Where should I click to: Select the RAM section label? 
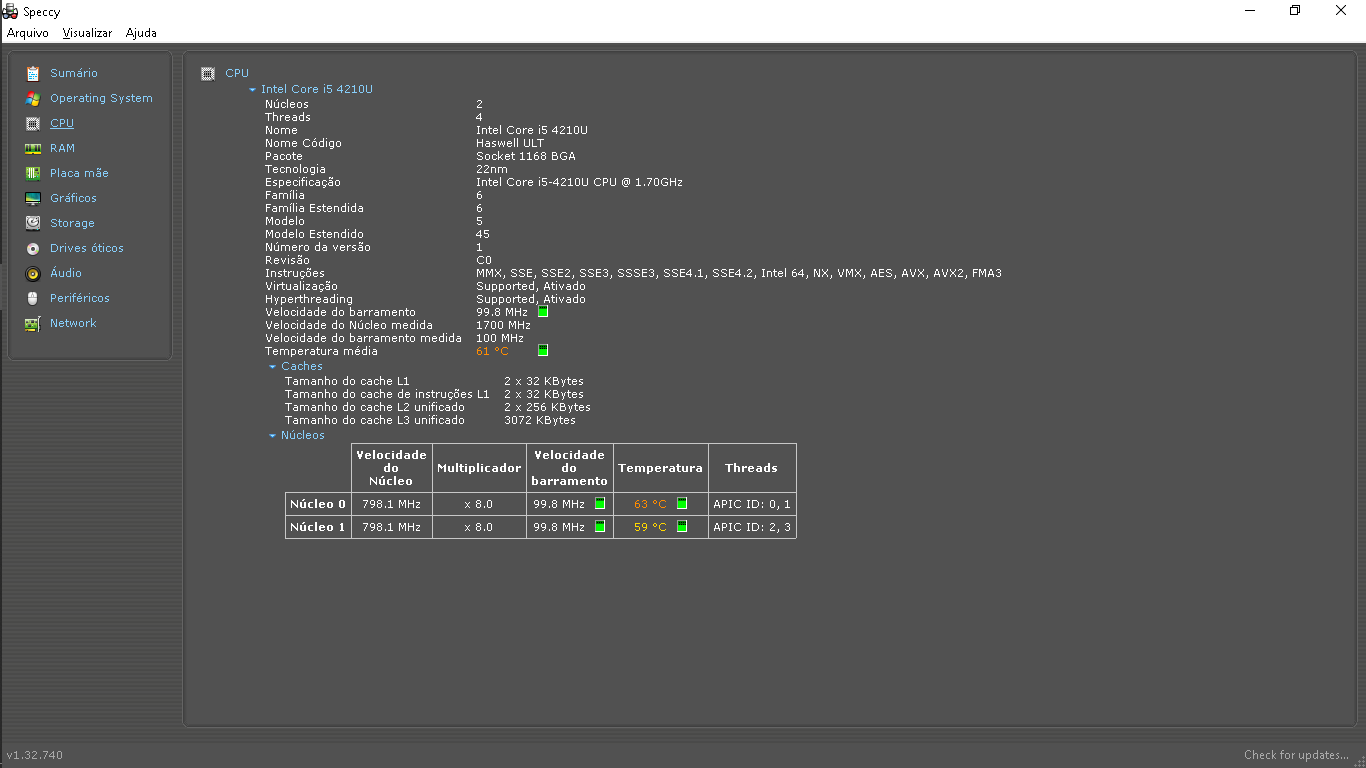click(x=62, y=148)
